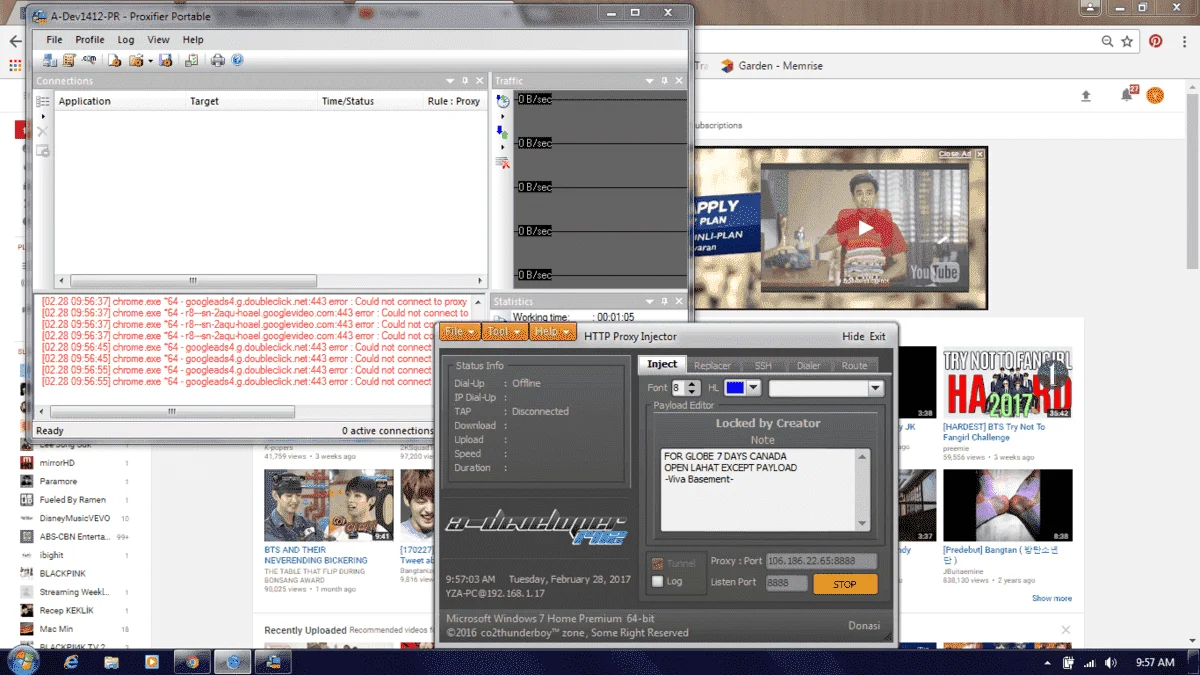Click the Pinterest extension icon in Chrome
Screen dimensions: 1200x675
[1155, 41]
